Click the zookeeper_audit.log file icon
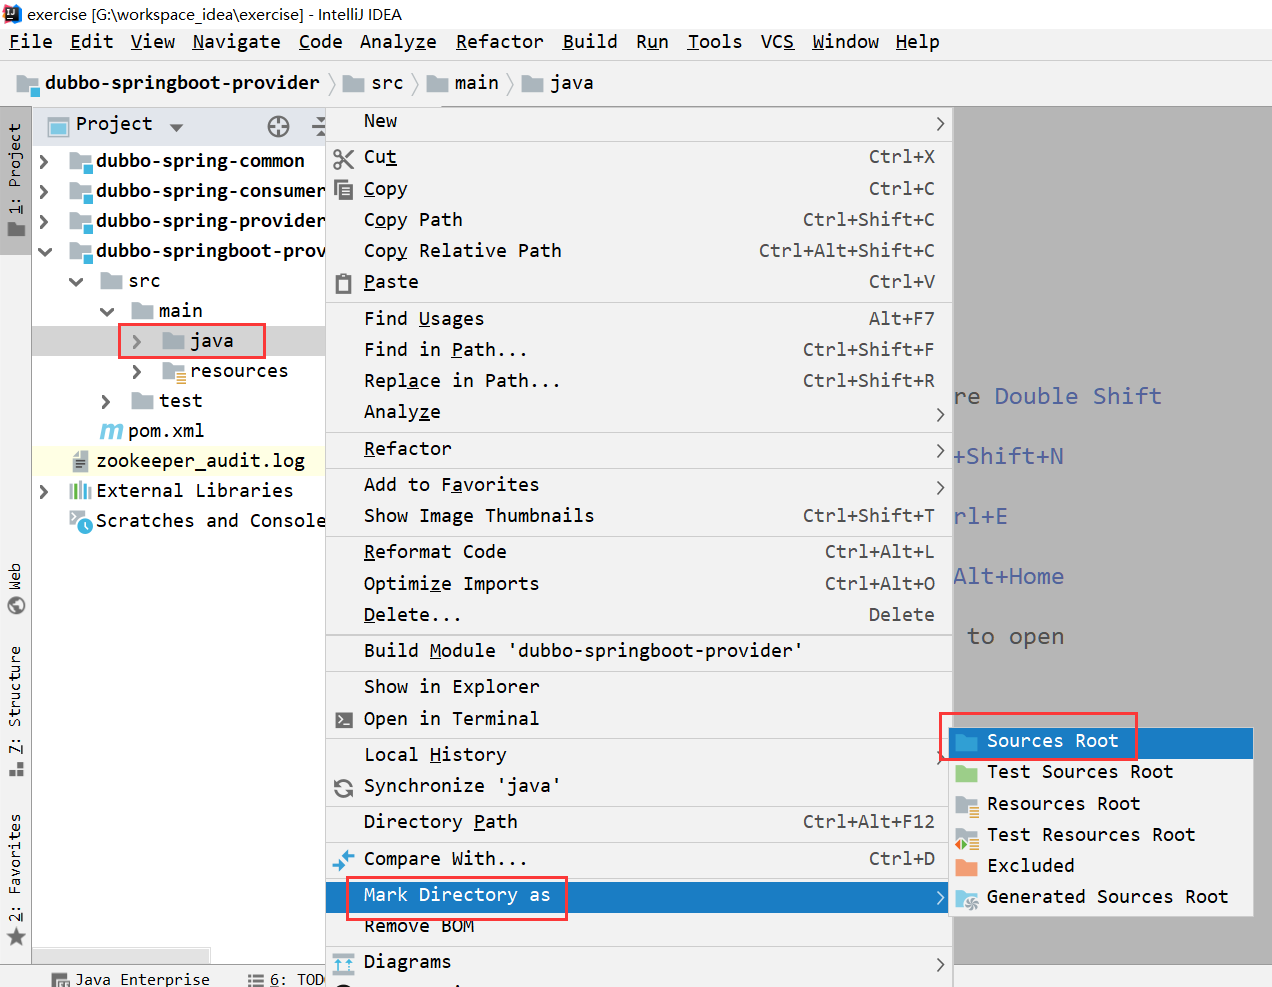Screen dimensions: 1272x987 click(x=81, y=461)
